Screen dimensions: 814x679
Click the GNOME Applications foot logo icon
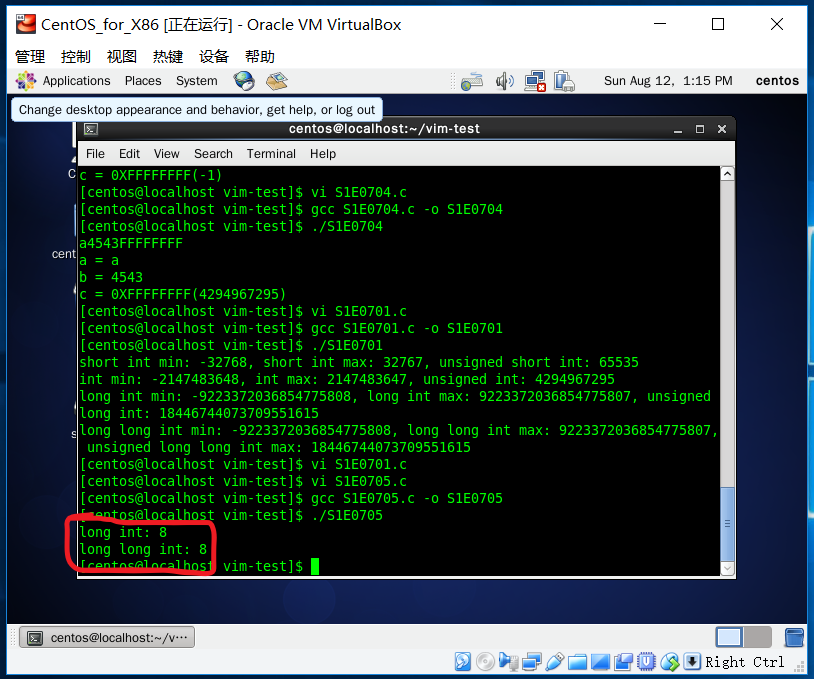[x=25, y=81]
